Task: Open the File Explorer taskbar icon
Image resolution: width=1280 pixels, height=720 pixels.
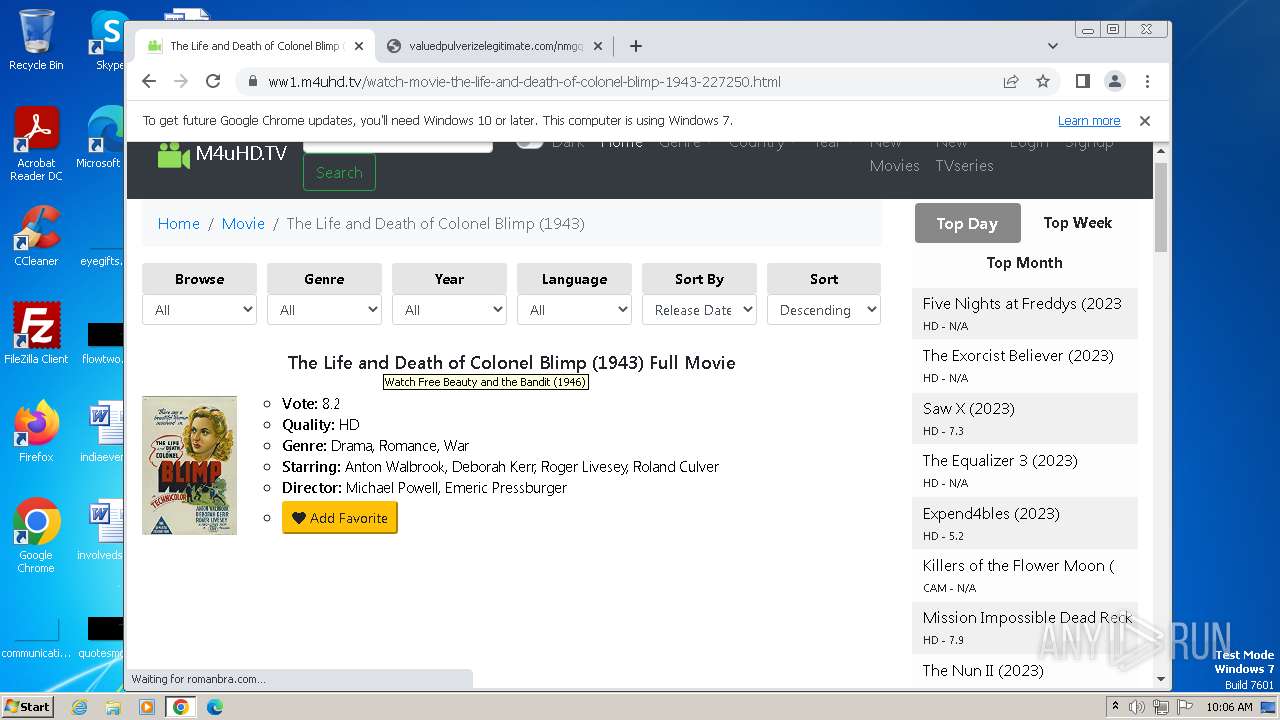Action: click(113, 707)
